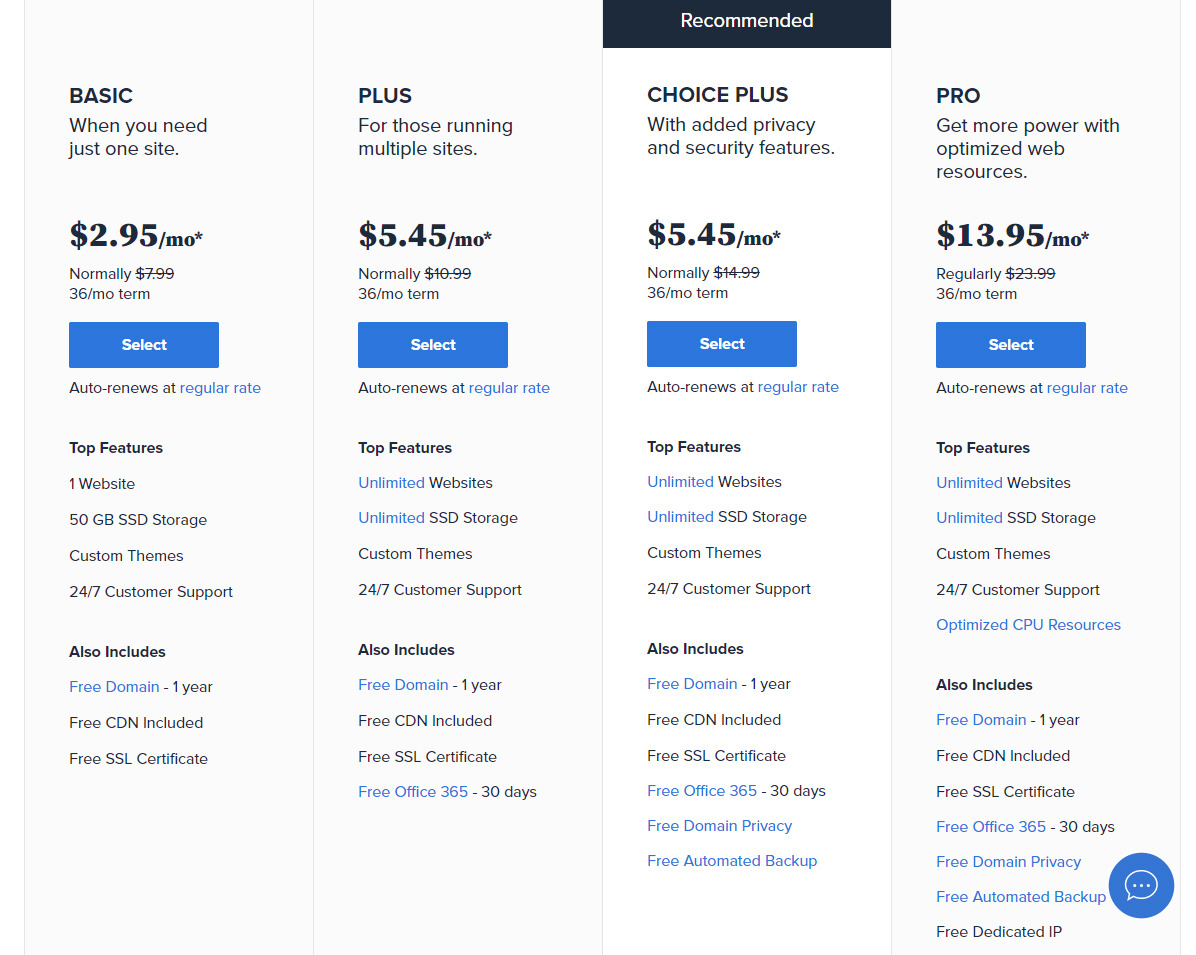Open Free Office 365 details in PRO column
This screenshot has height=955, width=1196.
tap(991, 826)
